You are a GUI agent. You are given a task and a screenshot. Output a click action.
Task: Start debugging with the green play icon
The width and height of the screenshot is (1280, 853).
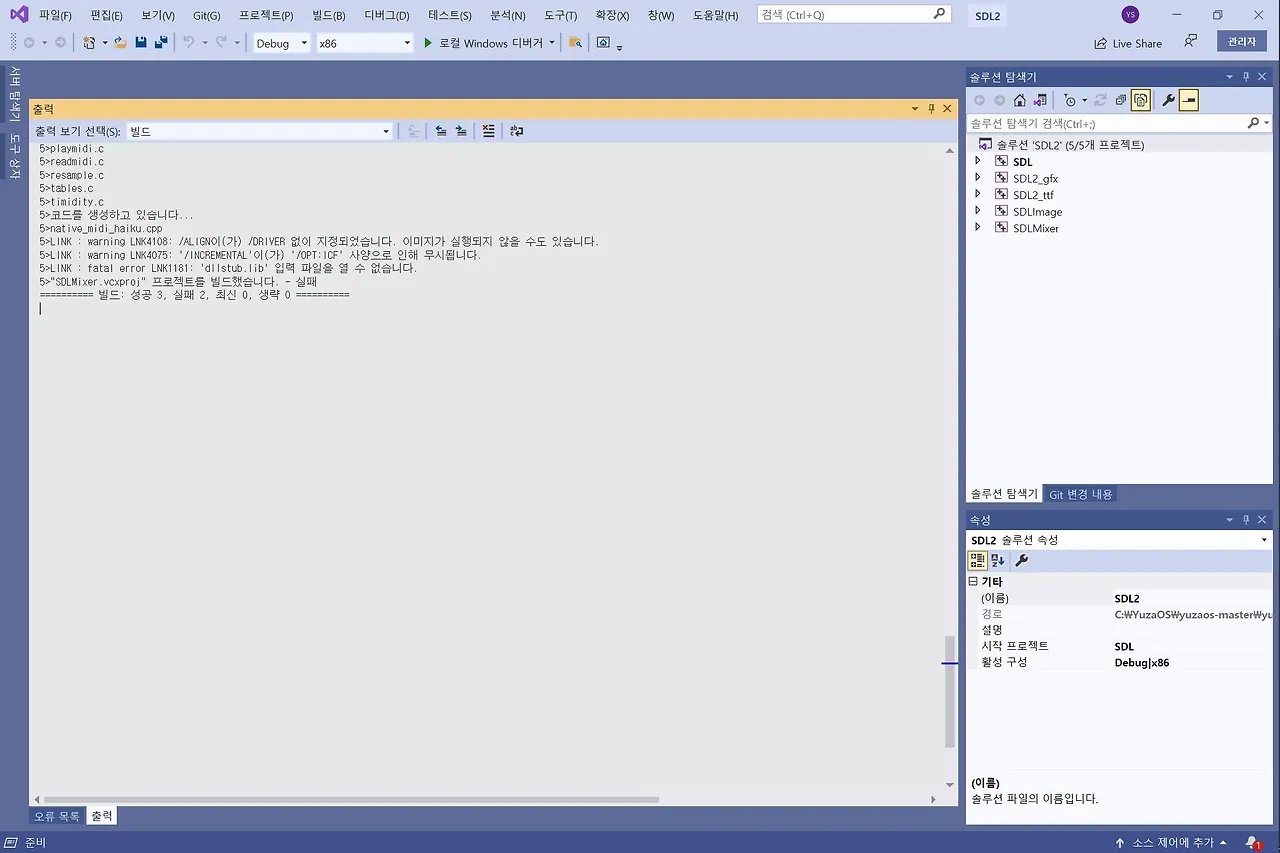pyautogui.click(x=428, y=43)
